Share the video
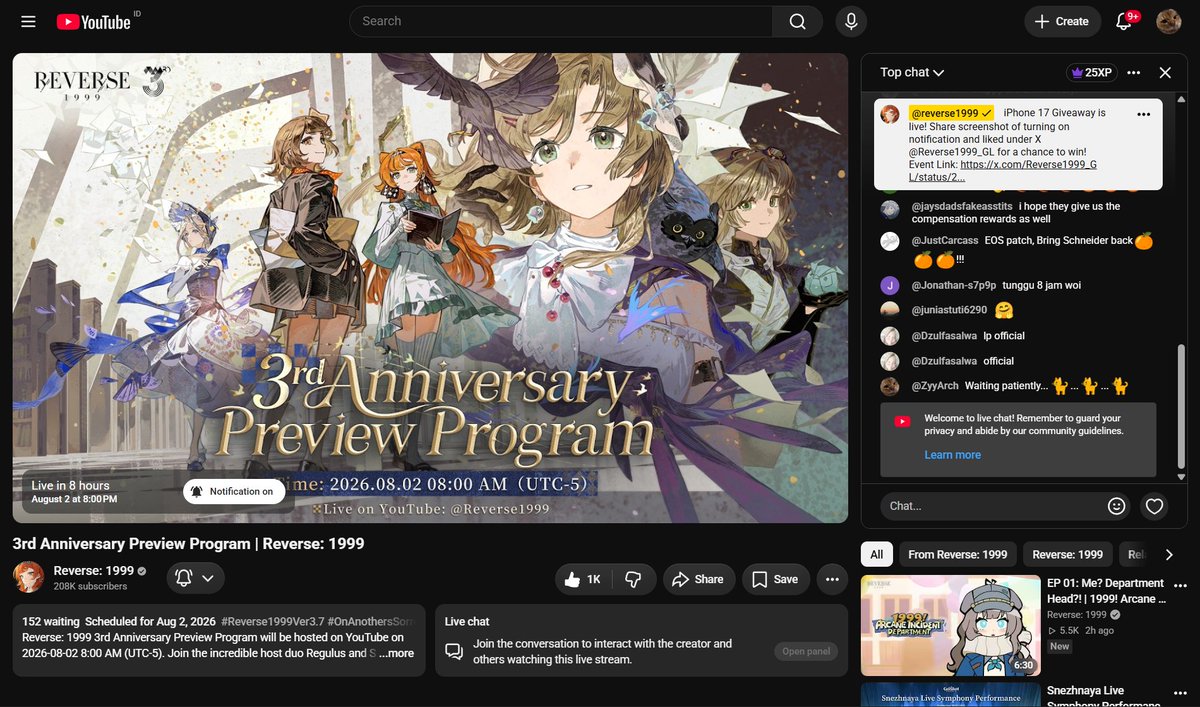This screenshot has width=1200, height=707. [698, 579]
